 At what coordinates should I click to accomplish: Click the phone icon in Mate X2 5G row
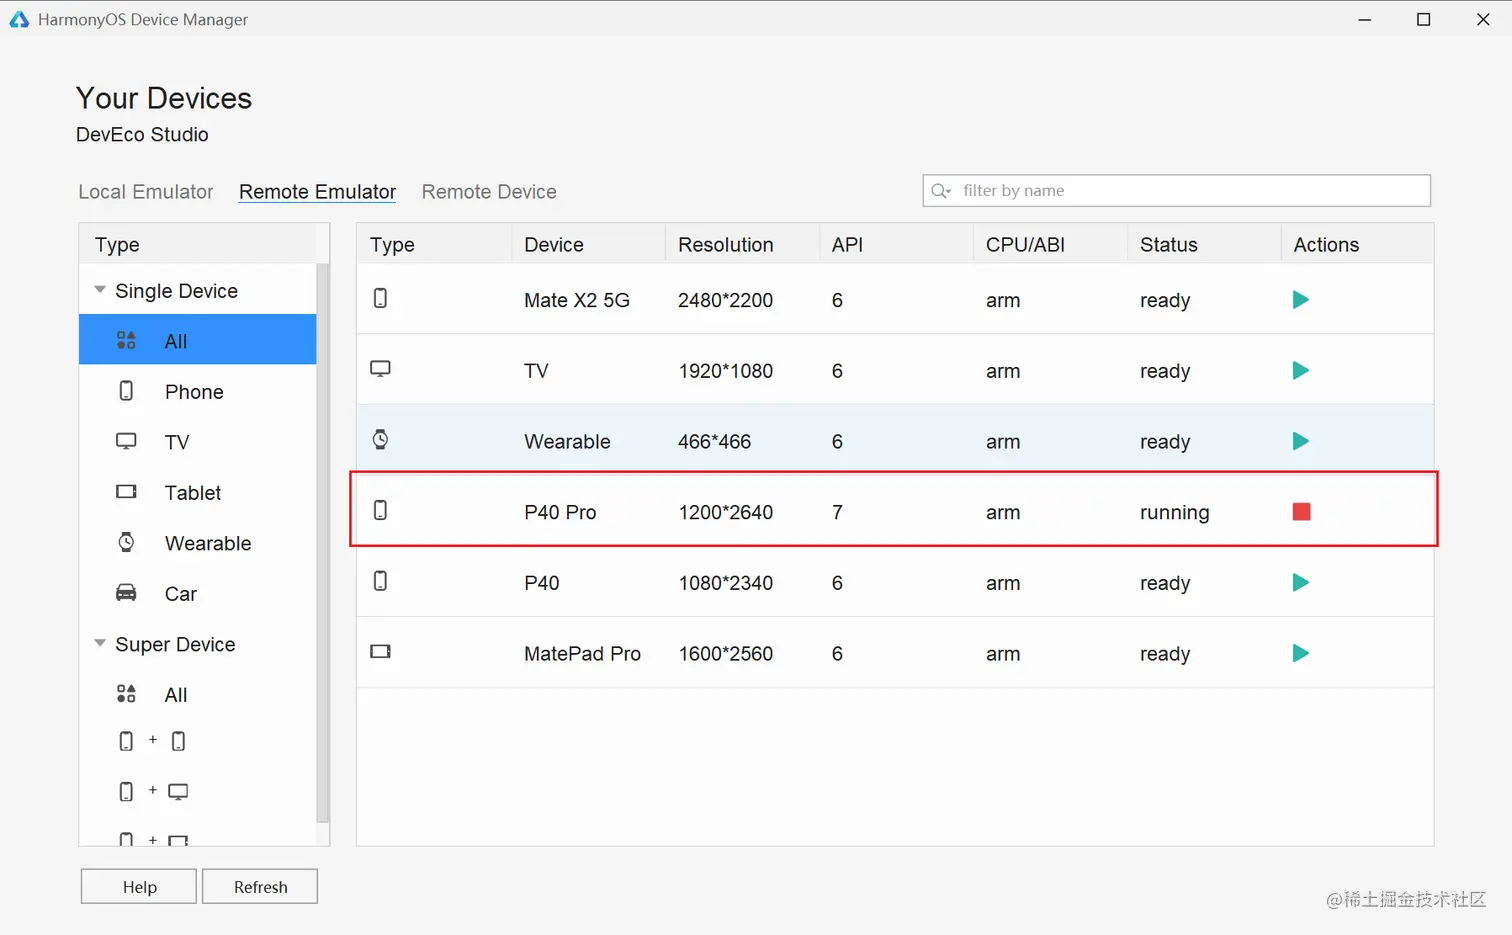click(x=380, y=298)
